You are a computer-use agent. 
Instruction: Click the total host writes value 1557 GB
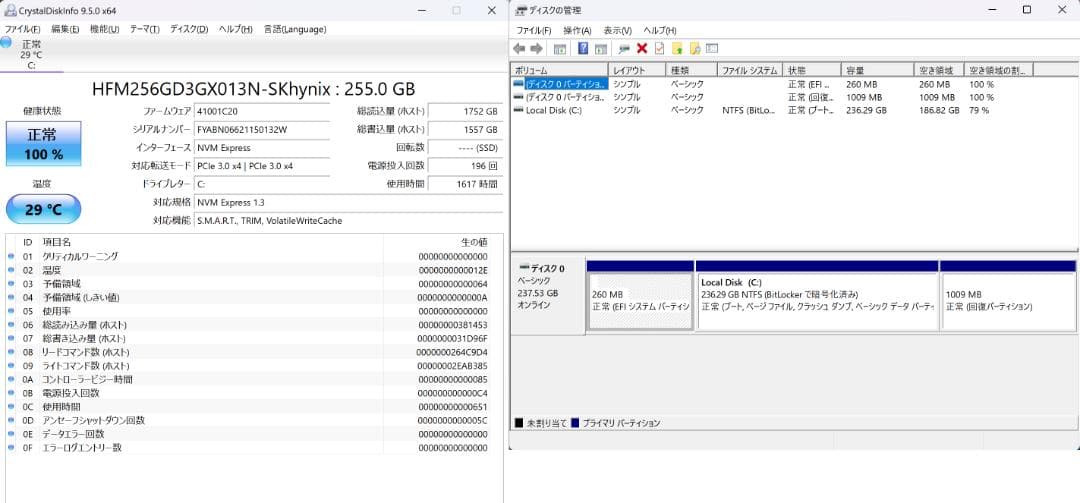pos(465,130)
